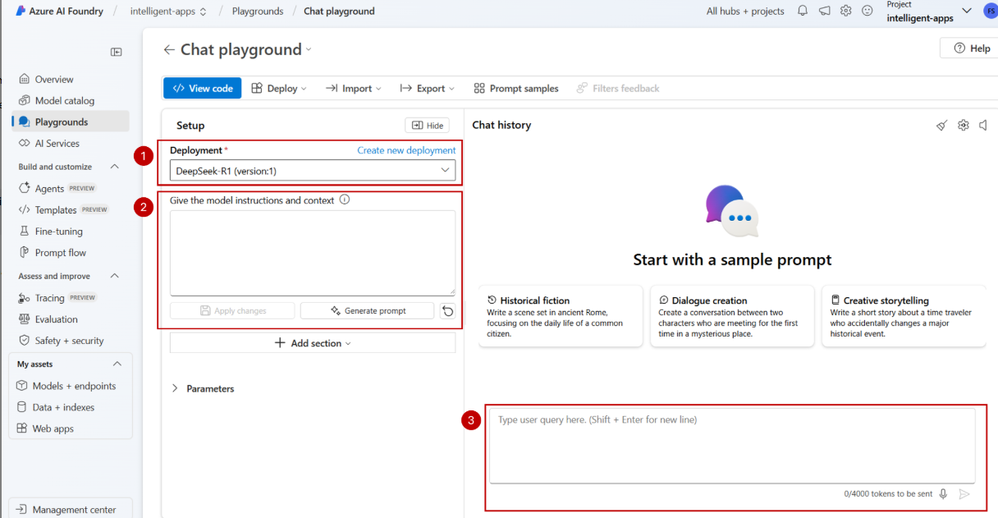Expand the Project intelligent-apps dropdown chevron

[966, 11]
